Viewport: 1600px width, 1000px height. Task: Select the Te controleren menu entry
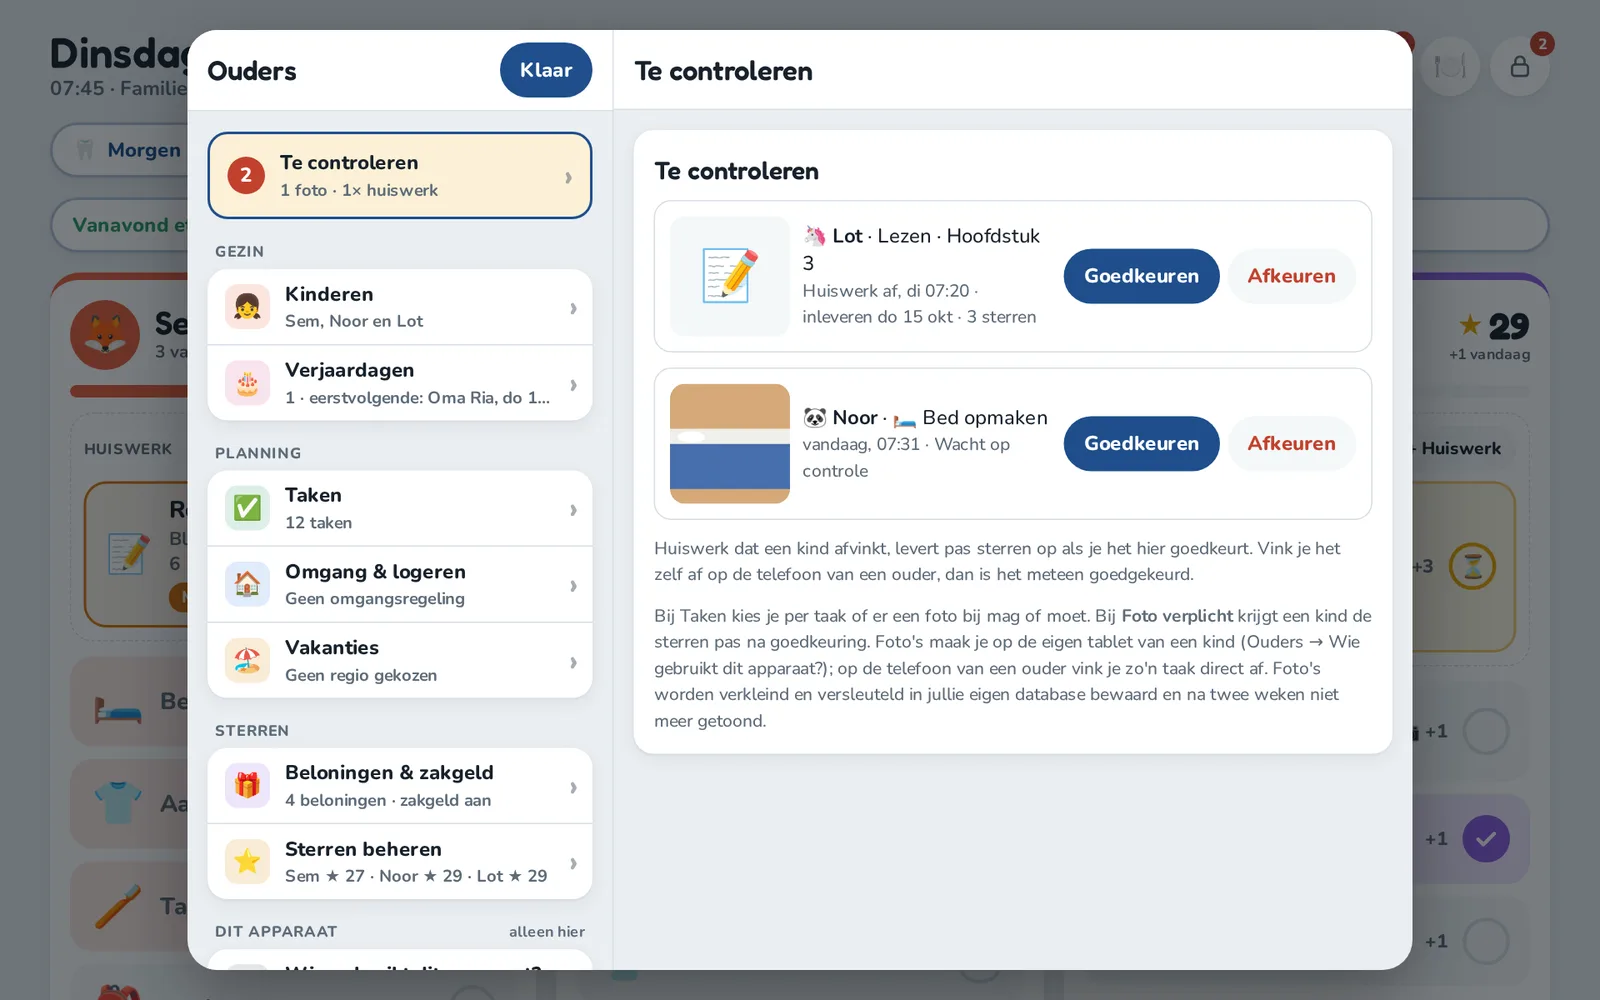coord(400,175)
